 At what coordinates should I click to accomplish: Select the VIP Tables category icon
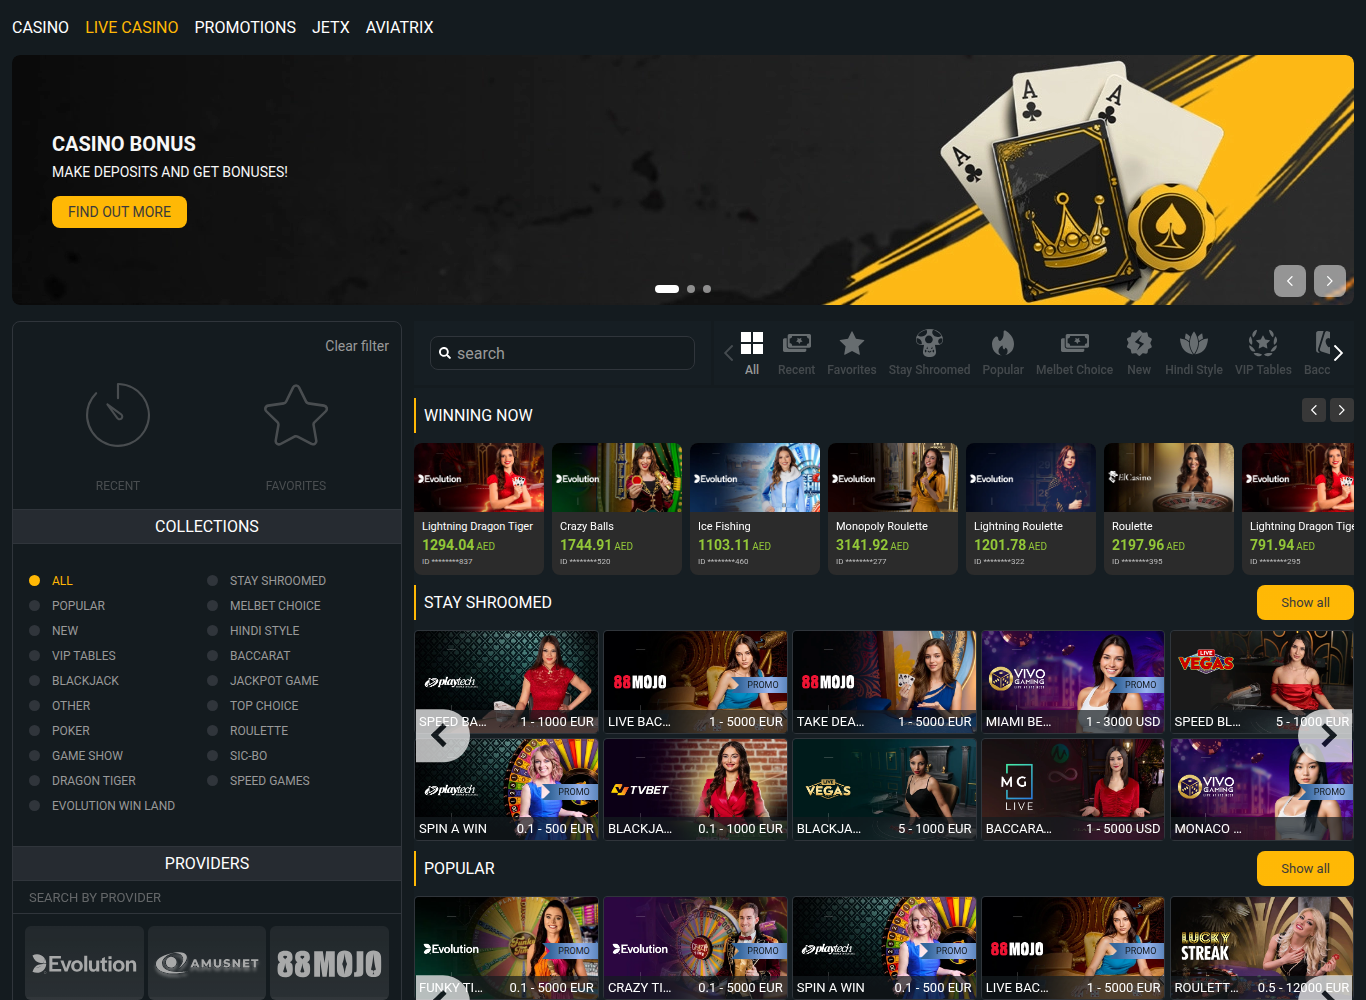click(1263, 353)
